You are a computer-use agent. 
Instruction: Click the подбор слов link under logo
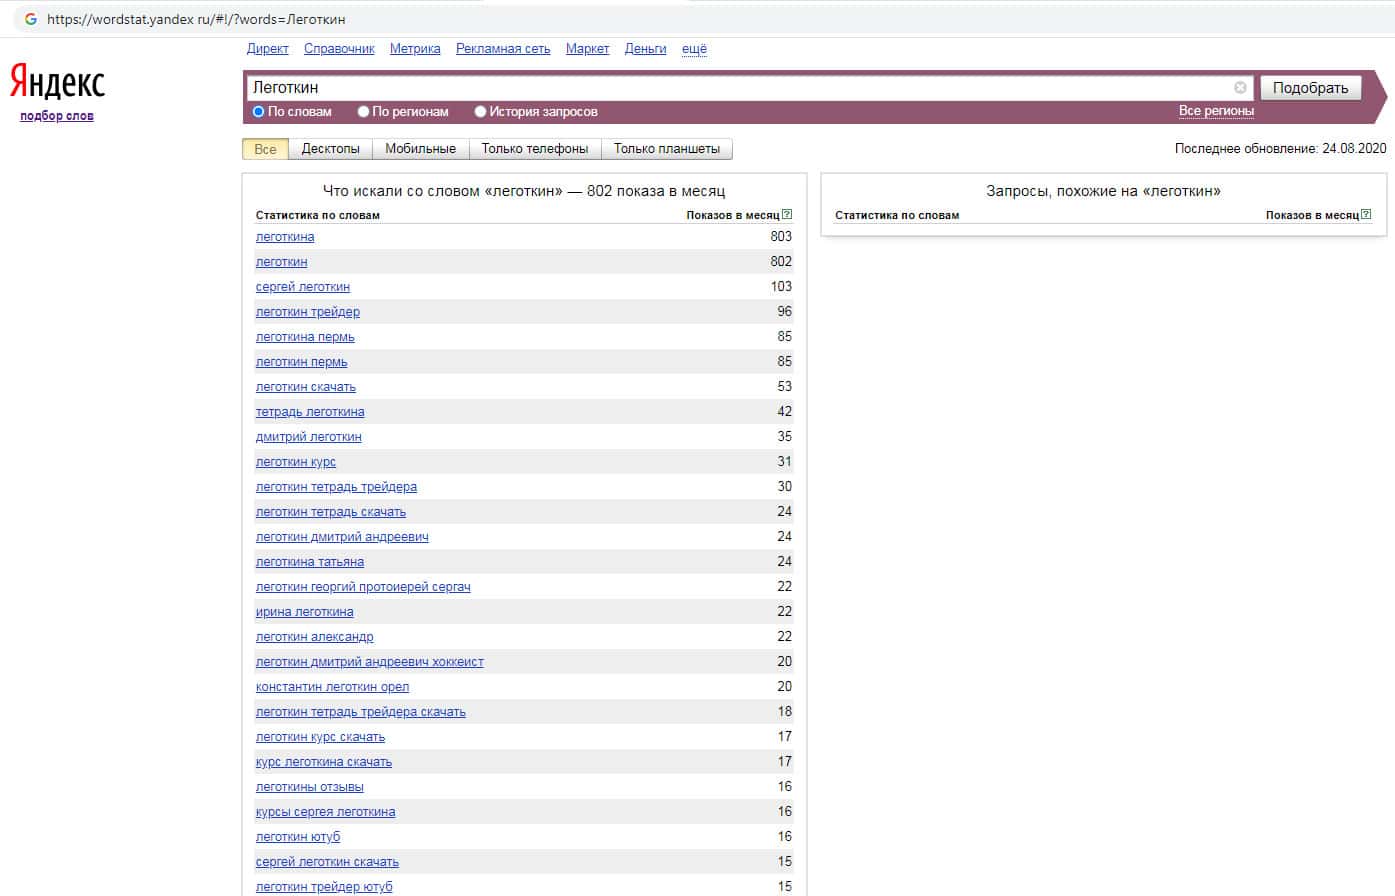pyautogui.click(x=57, y=116)
